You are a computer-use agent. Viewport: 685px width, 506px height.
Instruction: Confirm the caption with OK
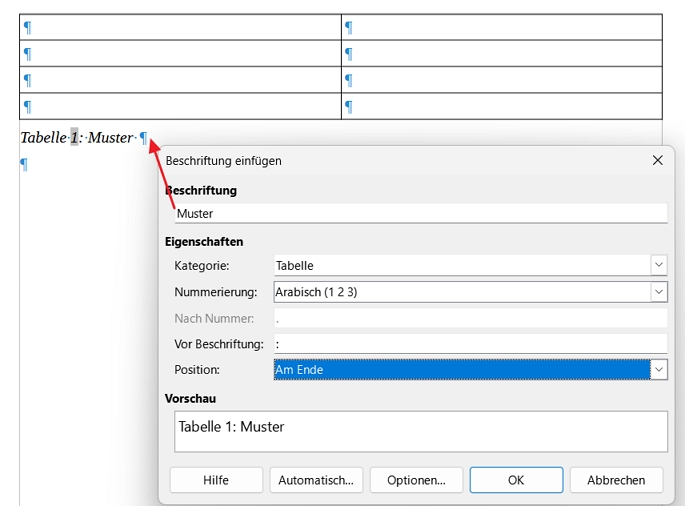click(x=516, y=480)
